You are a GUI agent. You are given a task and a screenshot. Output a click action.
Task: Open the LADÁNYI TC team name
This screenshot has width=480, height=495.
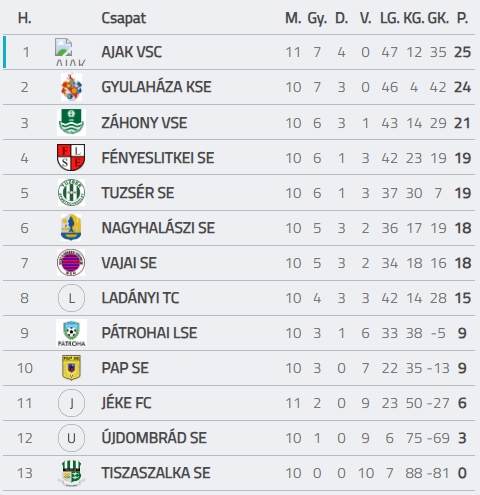pos(140,298)
